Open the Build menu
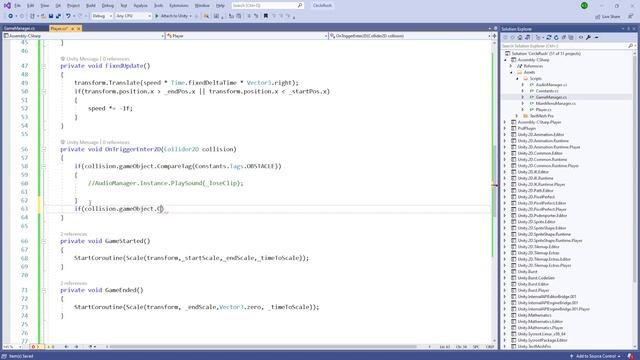Viewport: 640px width, 360px height. tap(91, 6)
